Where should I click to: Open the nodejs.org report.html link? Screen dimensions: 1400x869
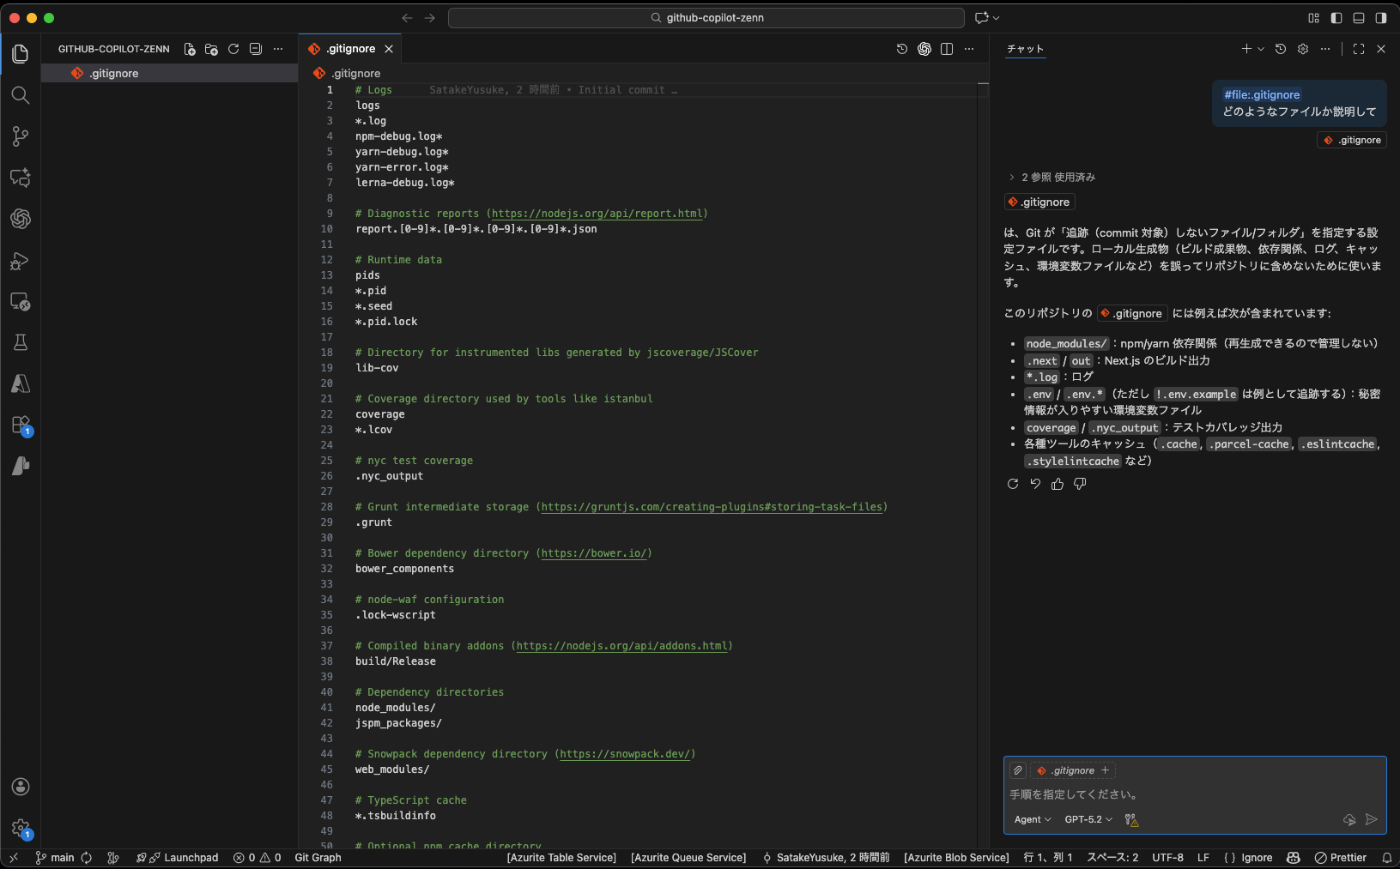coord(597,213)
